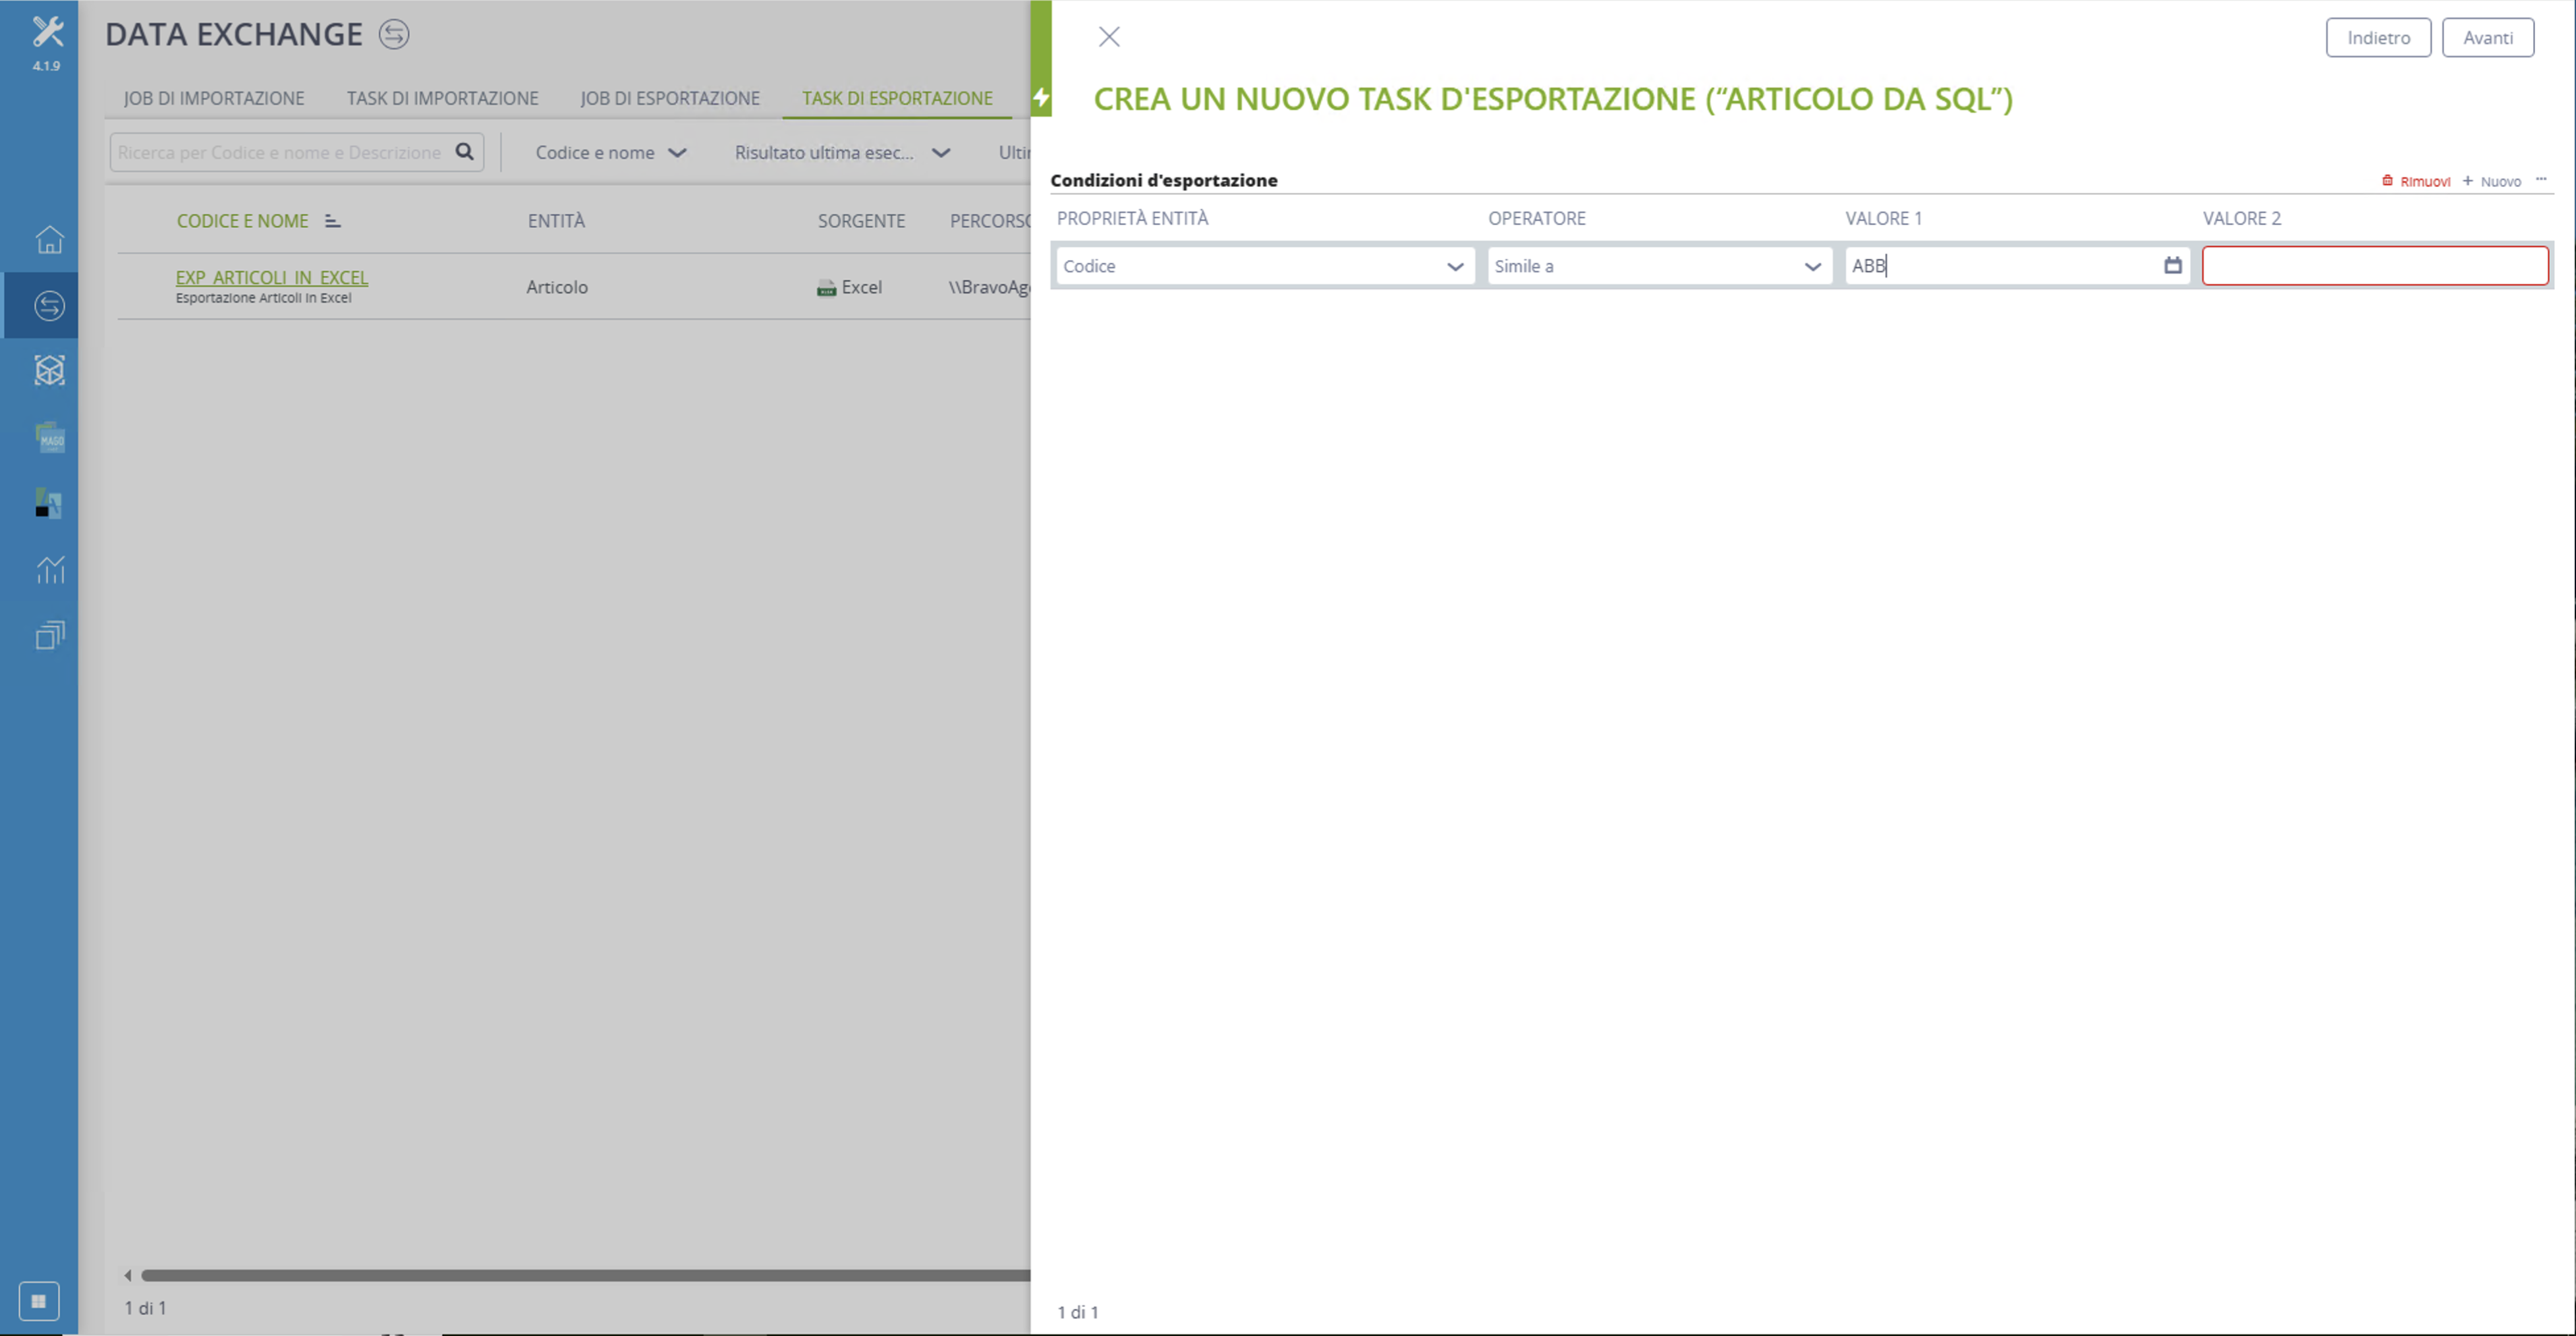The image size is (2576, 1336).
Task: Click Nuovo to add a condition
Action: point(2492,181)
